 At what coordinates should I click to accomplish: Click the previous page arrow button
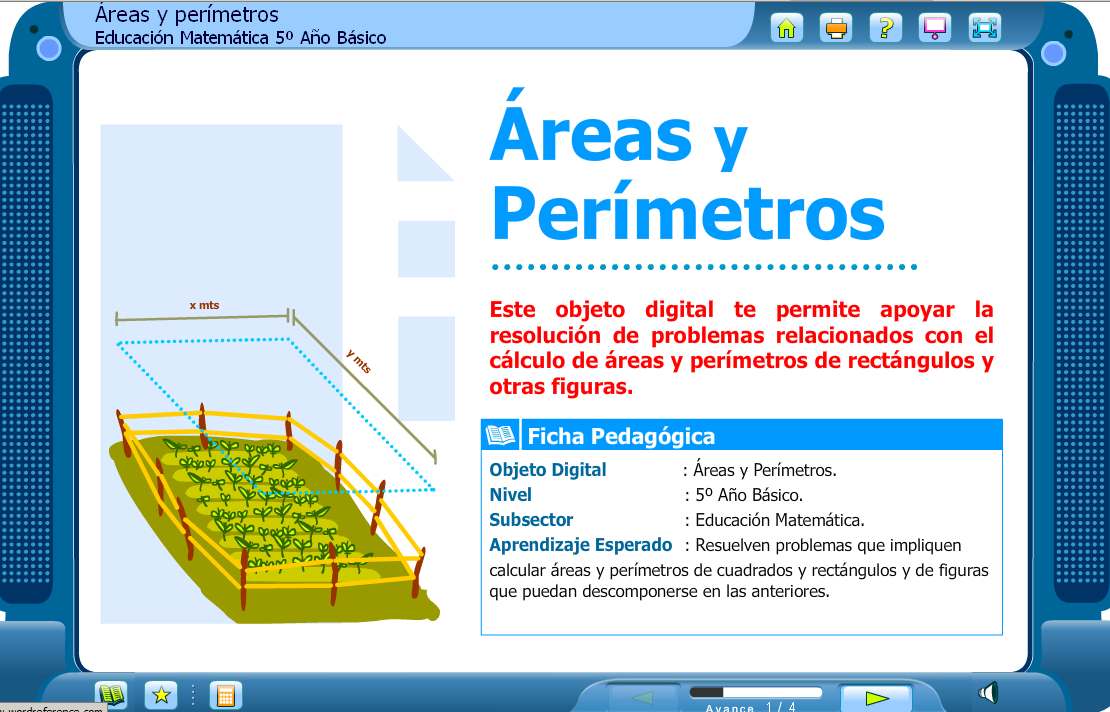pyautogui.click(x=643, y=697)
